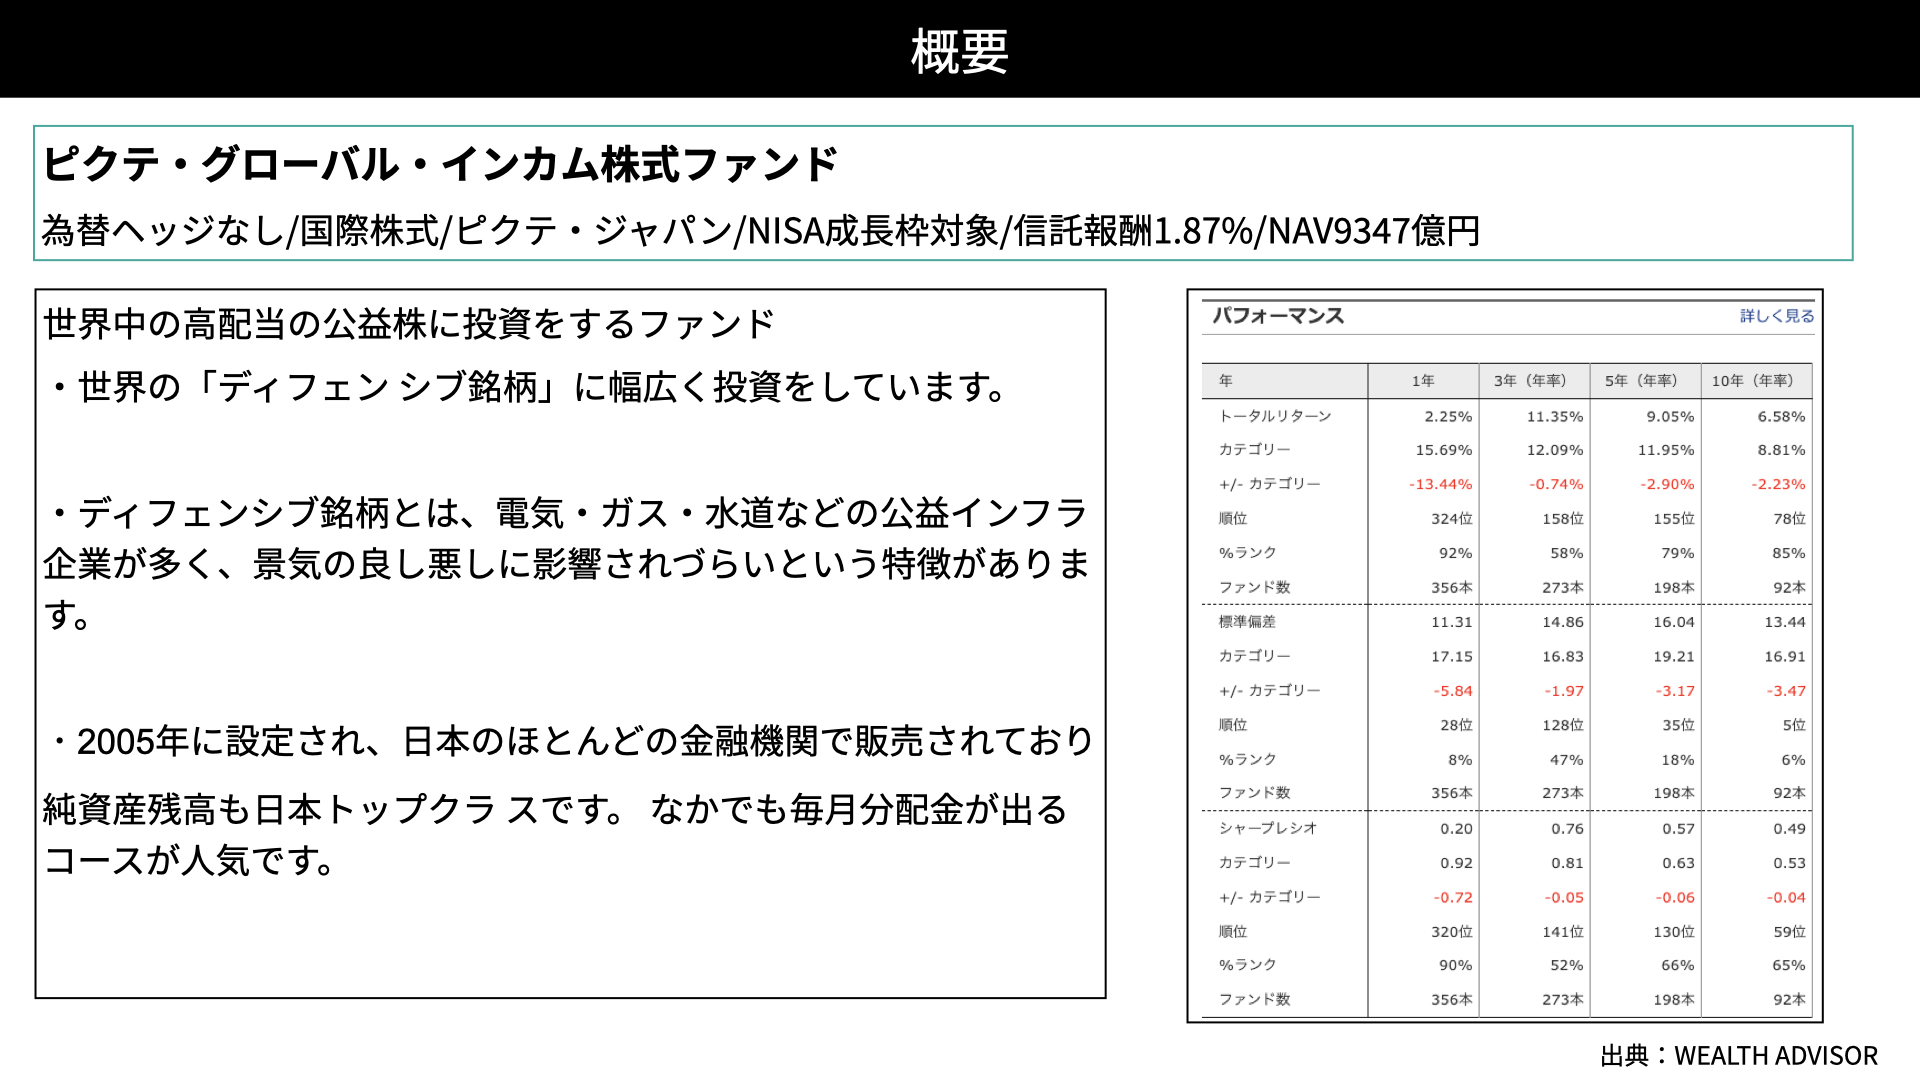Click the 9.05% total return value

1670,417
